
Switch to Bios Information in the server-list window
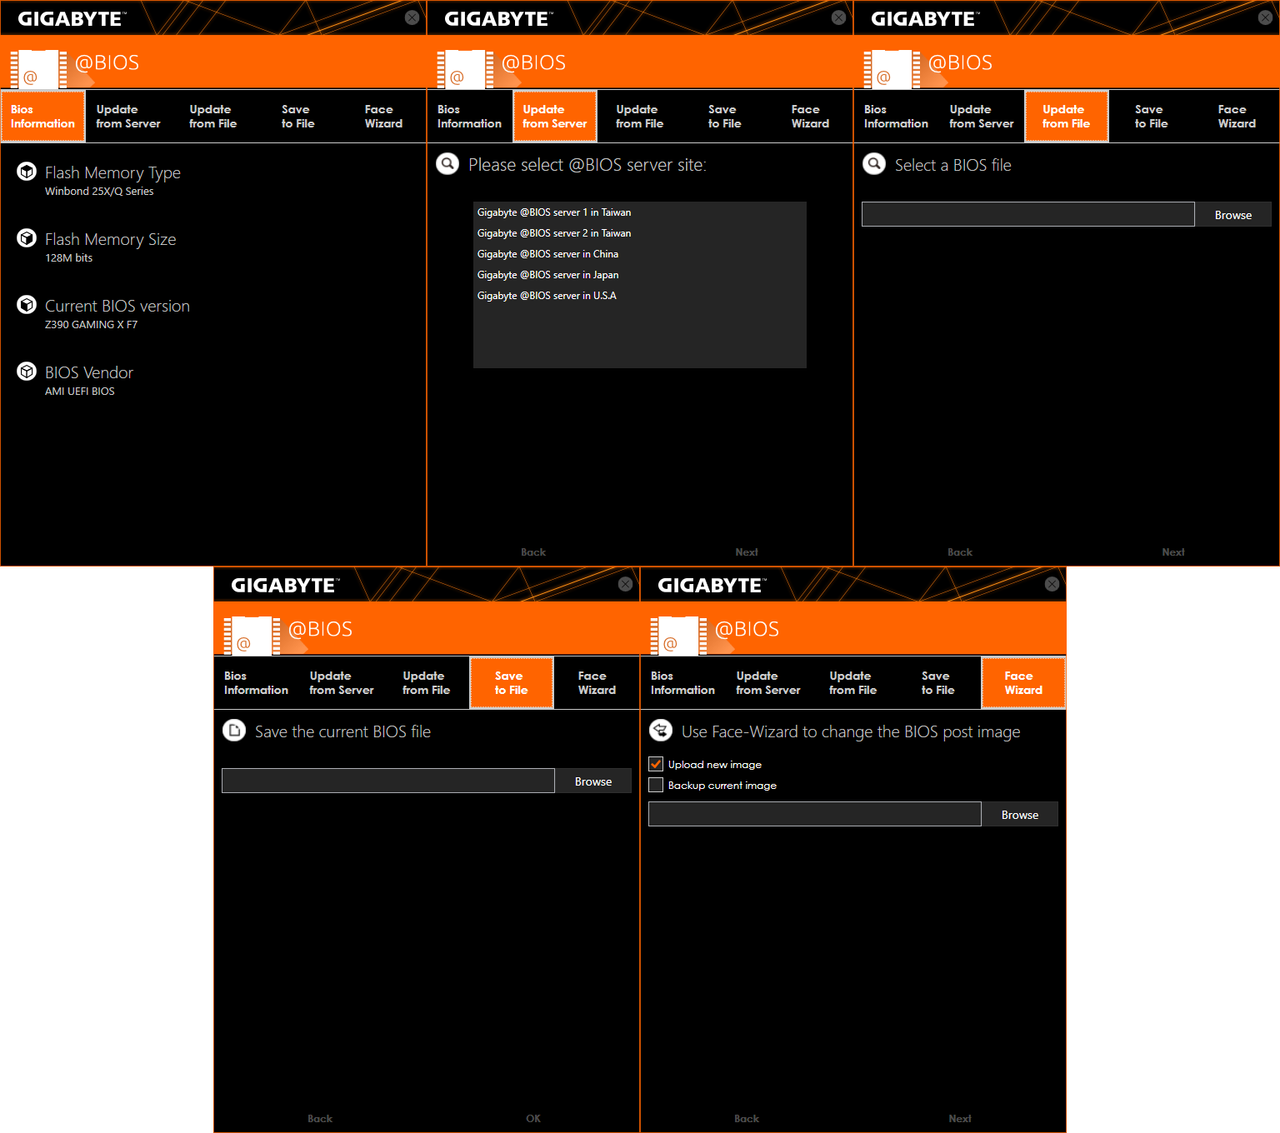coord(469,117)
